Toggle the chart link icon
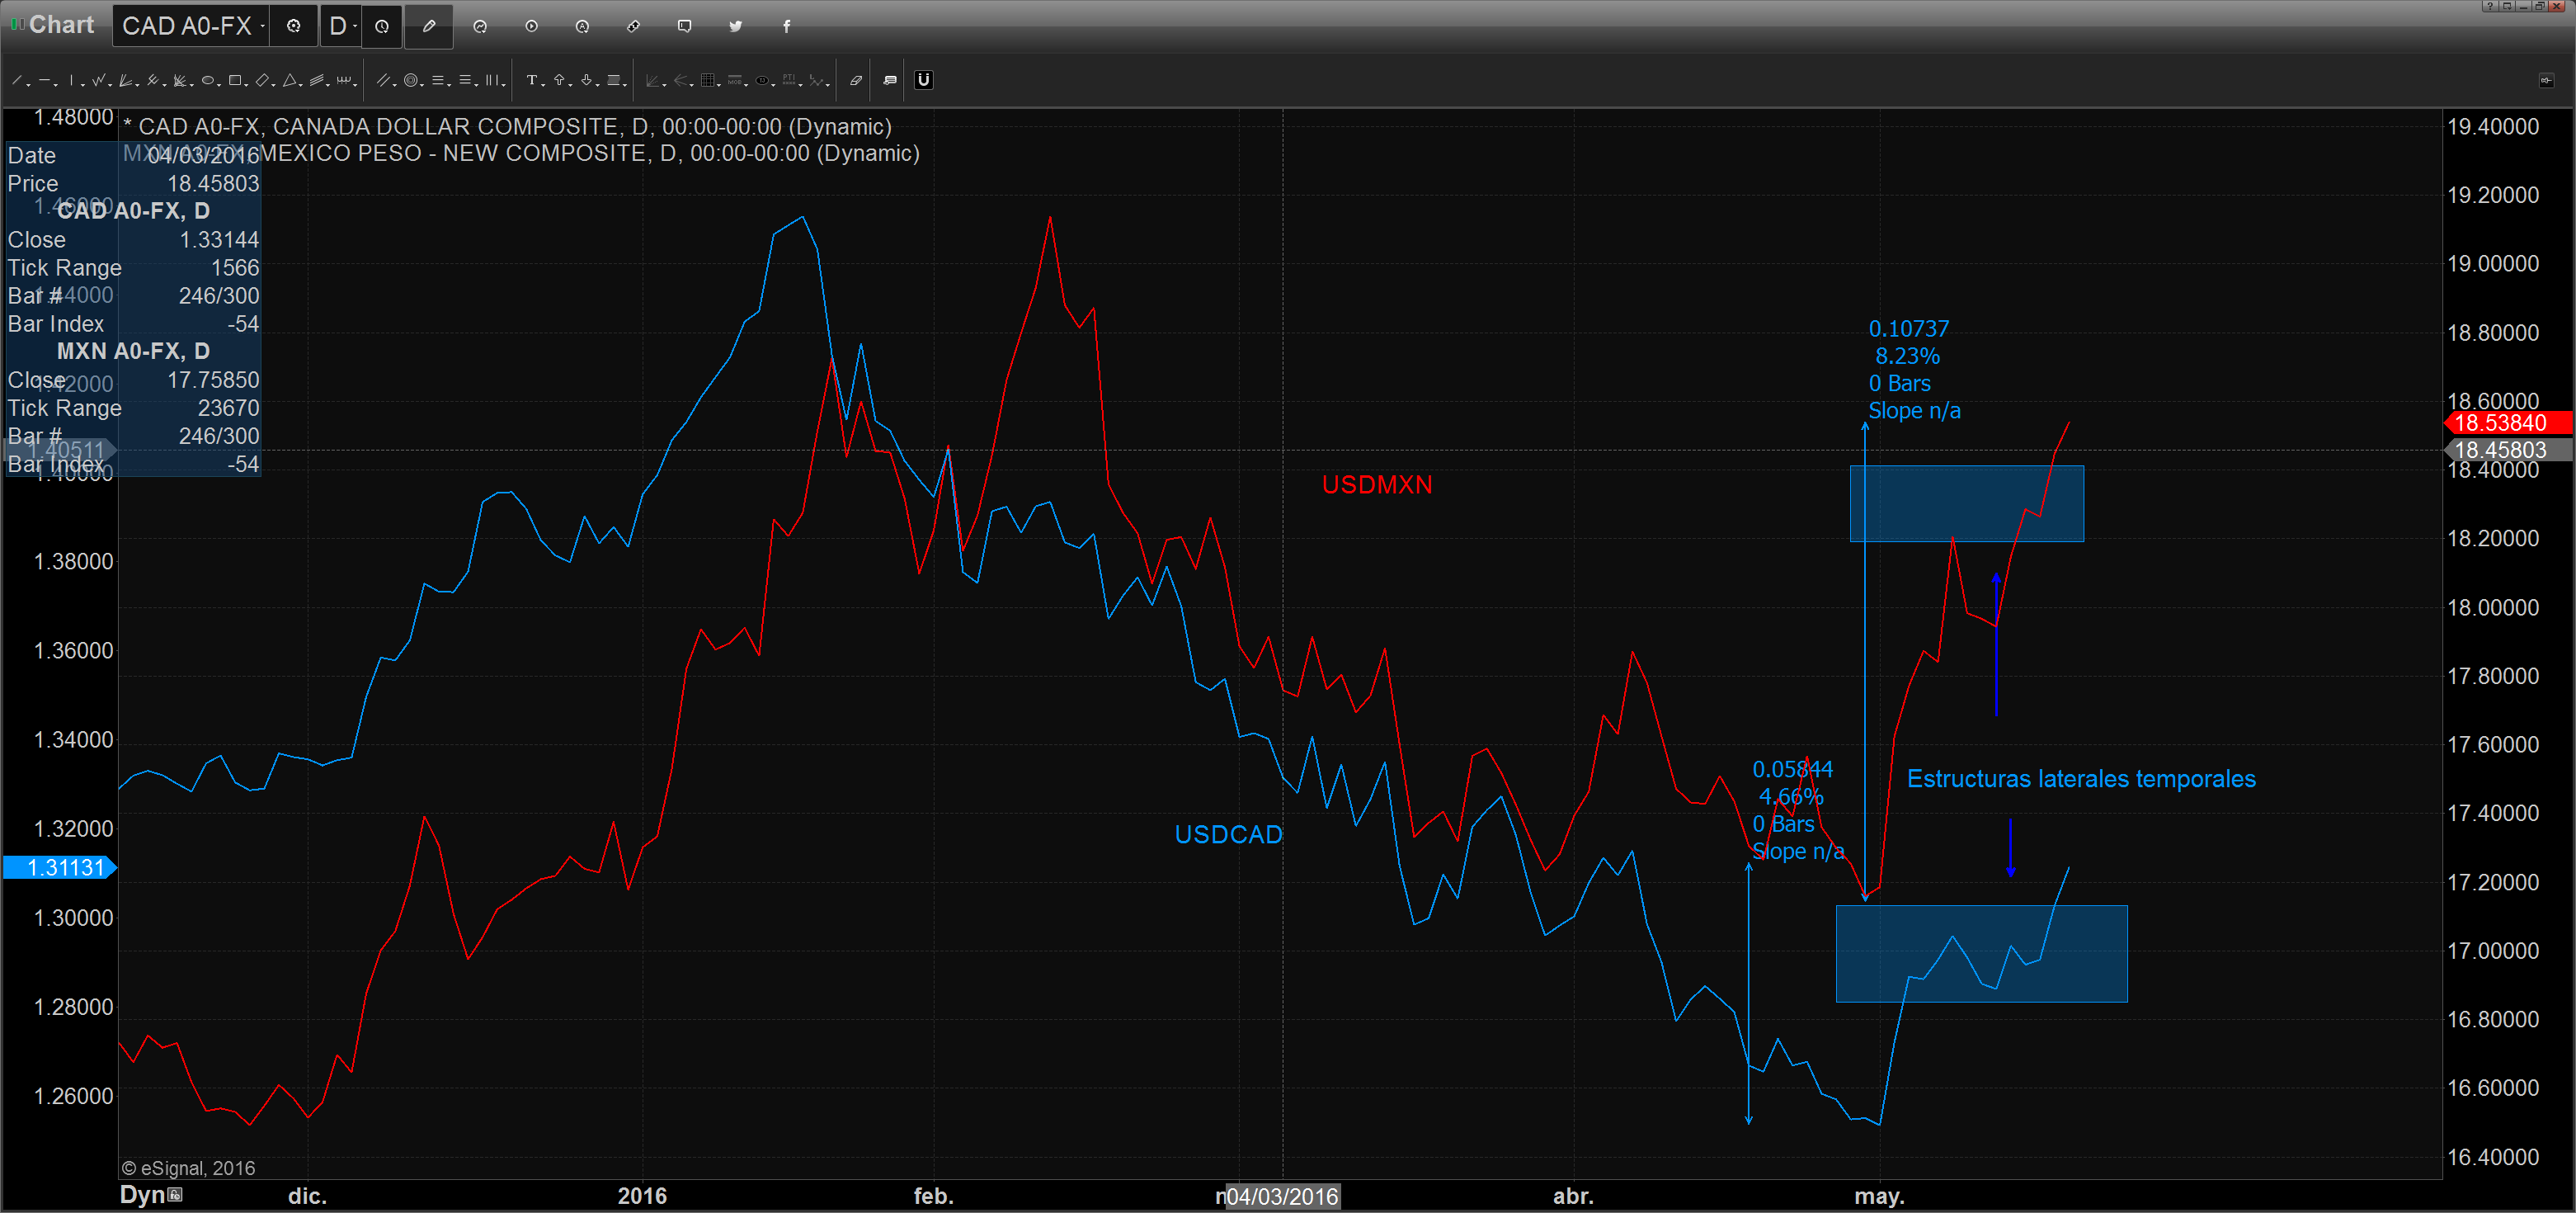This screenshot has width=2576, height=1213. (x=633, y=26)
